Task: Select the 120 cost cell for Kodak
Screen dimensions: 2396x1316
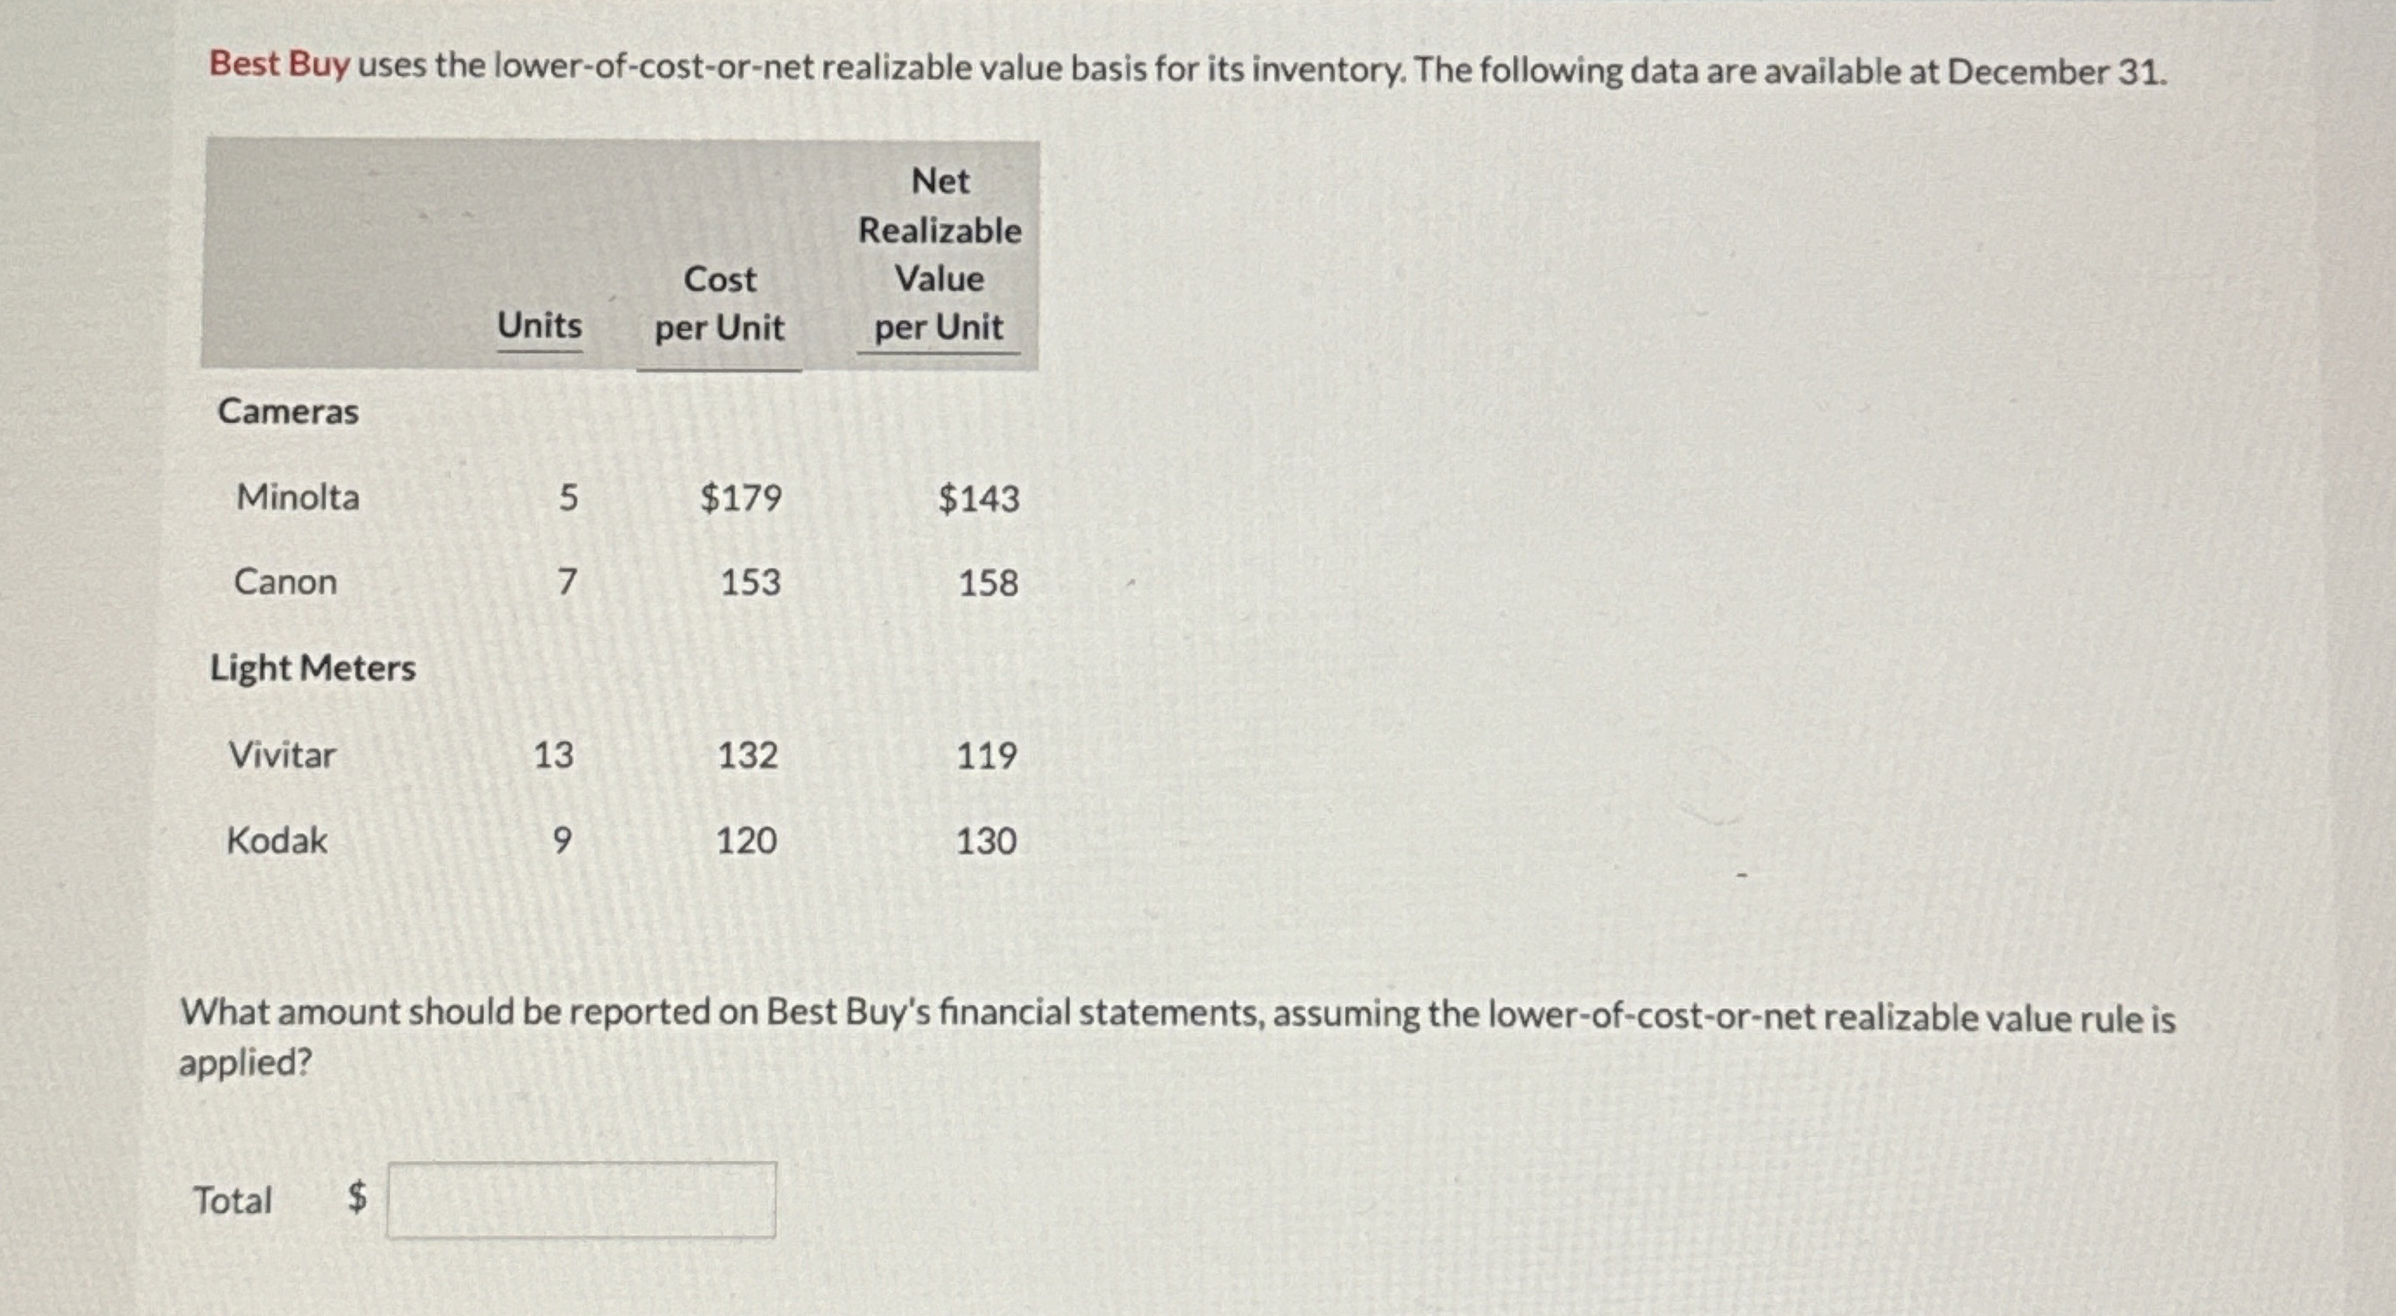Action: coord(744,840)
